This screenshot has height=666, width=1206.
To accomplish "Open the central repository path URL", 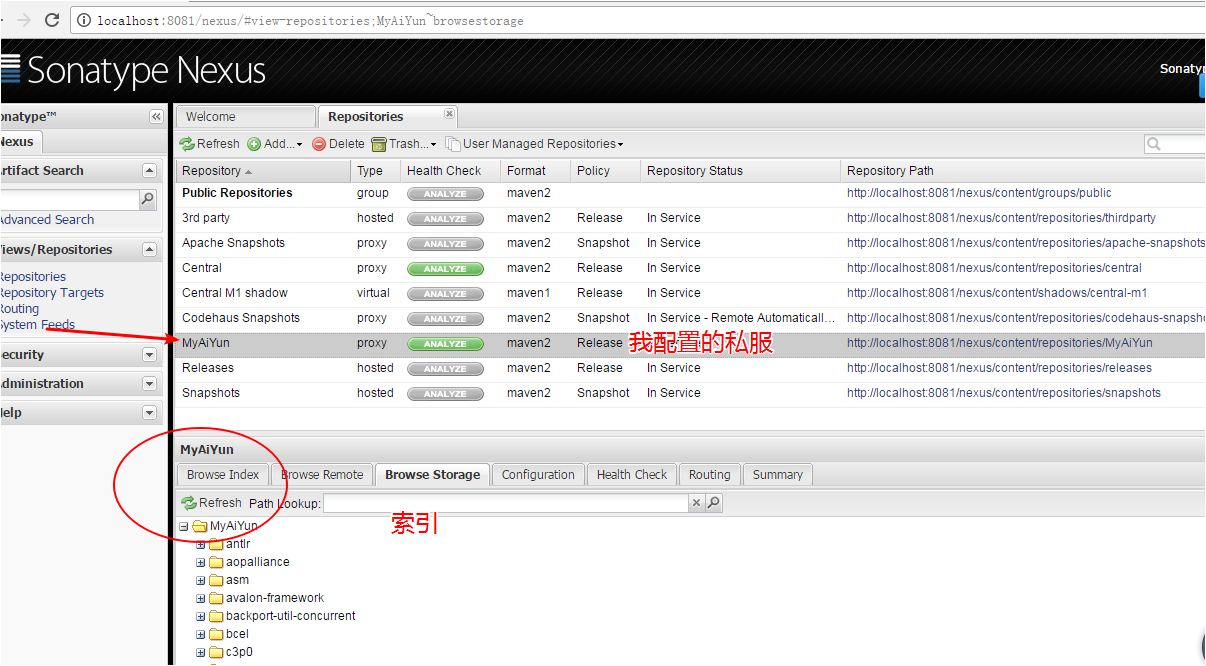I will pos(994,268).
